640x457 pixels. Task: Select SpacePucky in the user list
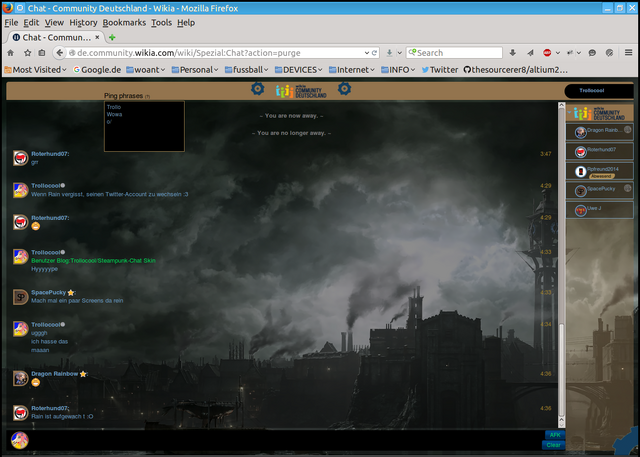(x=599, y=191)
